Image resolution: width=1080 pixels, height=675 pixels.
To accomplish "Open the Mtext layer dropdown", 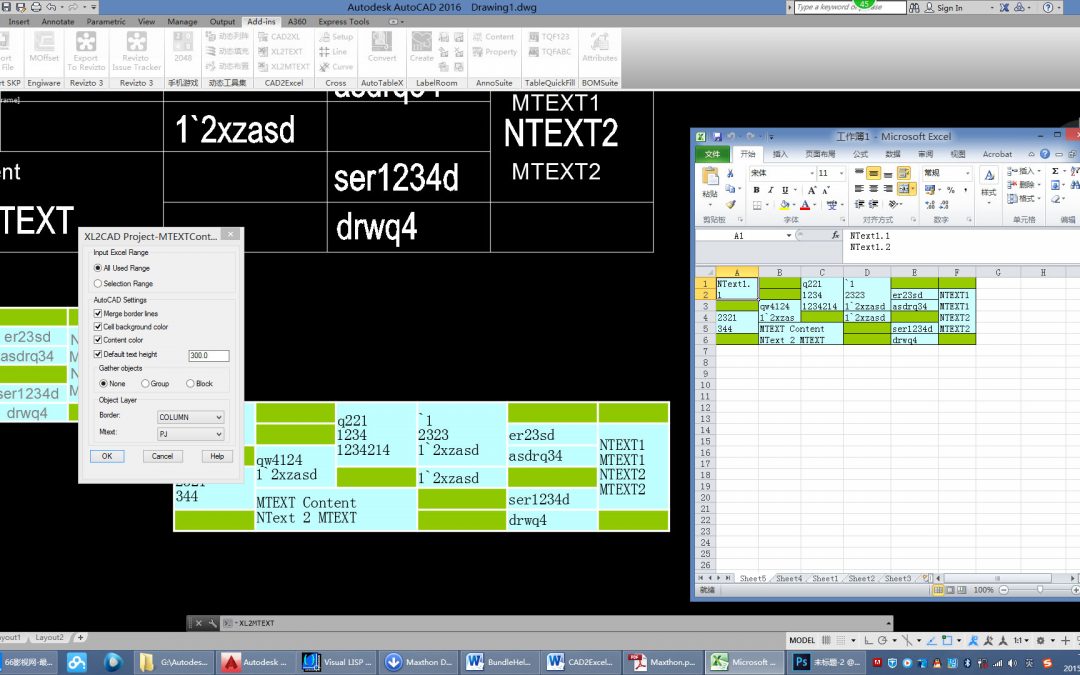I will (190, 434).
